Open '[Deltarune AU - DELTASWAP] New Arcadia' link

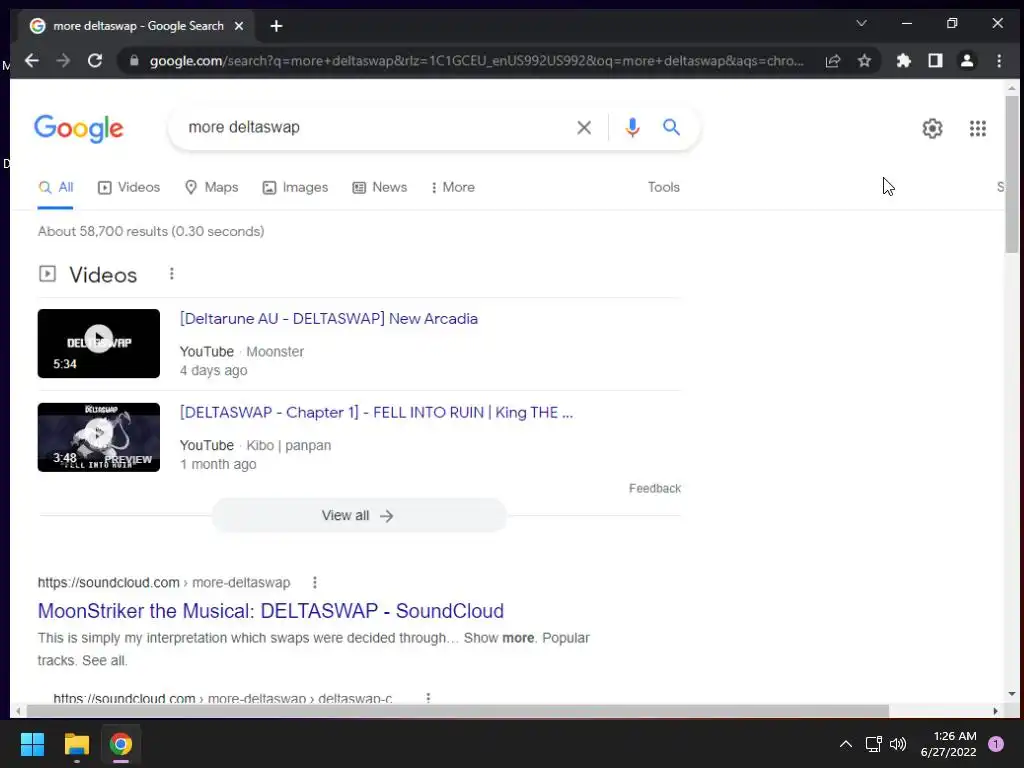[328, 319]
